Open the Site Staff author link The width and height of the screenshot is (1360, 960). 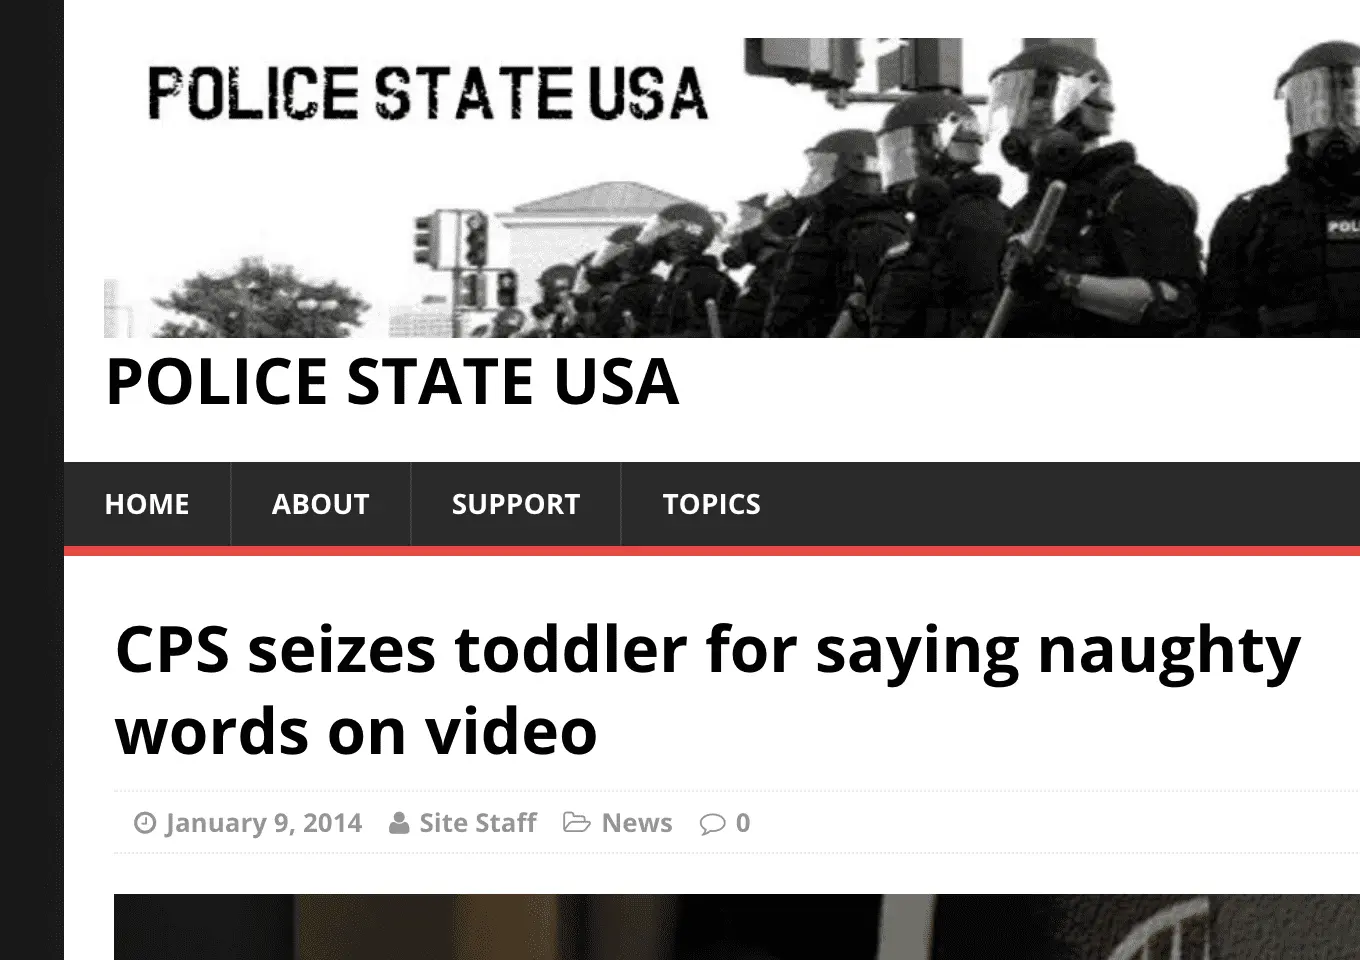pyautogui.click(x=478, y=823)
